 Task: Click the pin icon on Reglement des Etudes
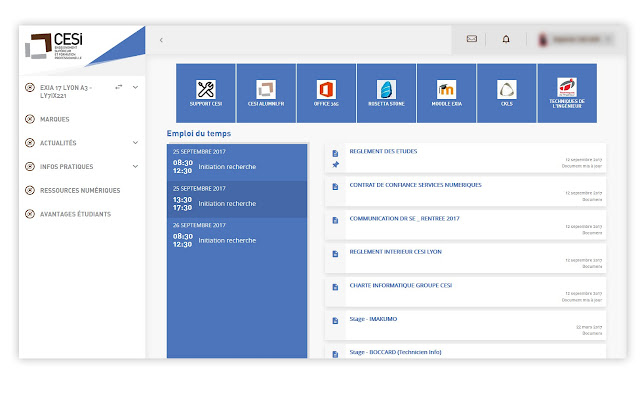click(x=336, y=165)
